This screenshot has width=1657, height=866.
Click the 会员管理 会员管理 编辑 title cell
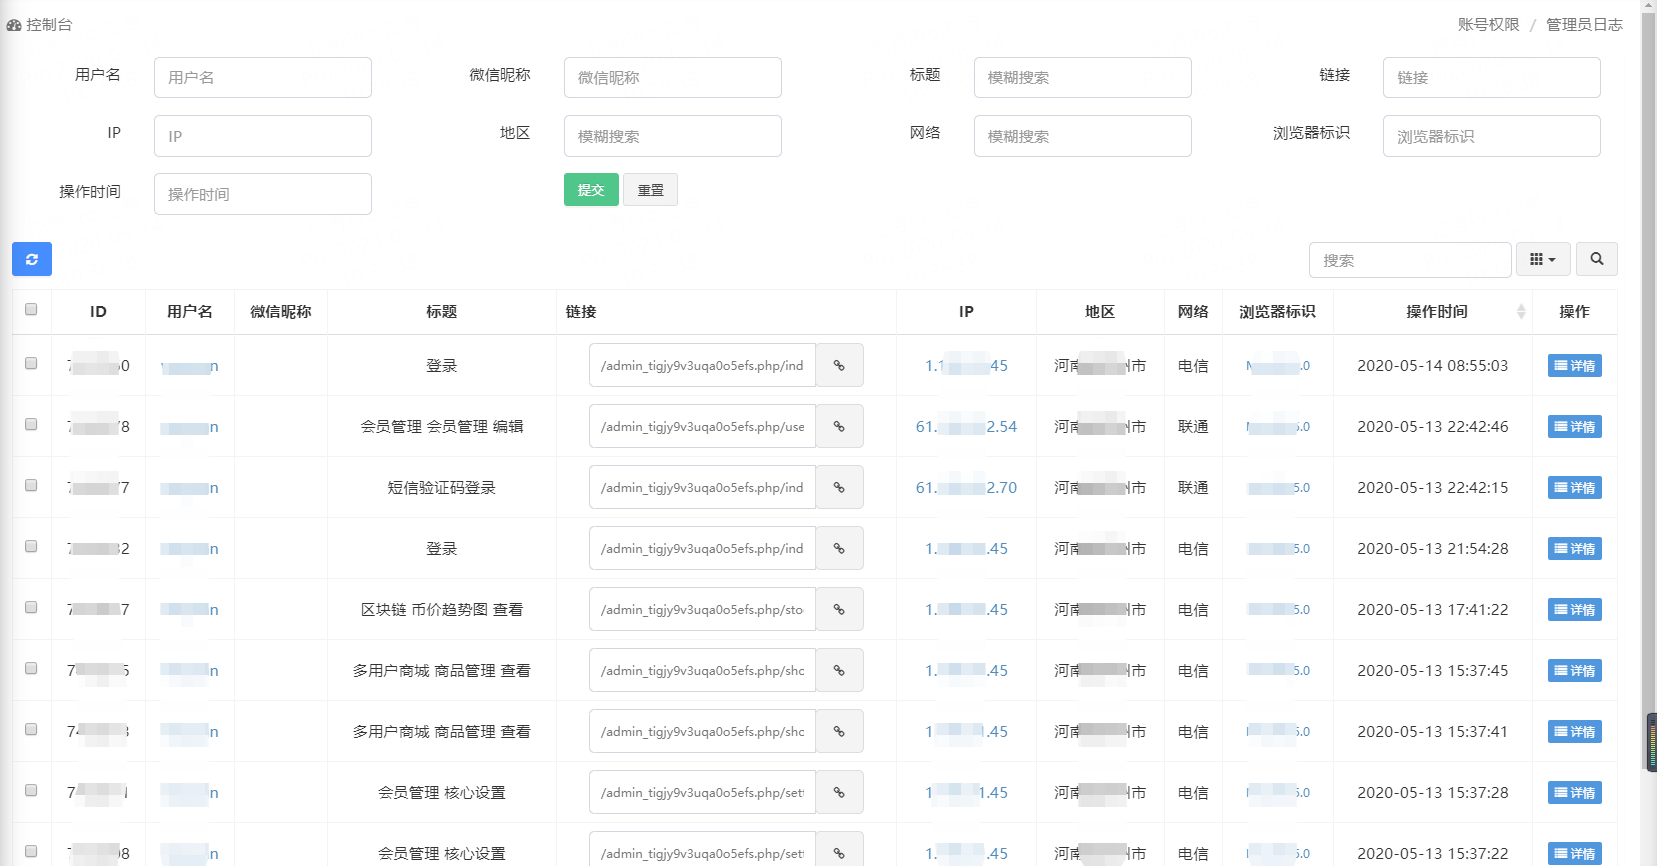click(x=442, y=427)
